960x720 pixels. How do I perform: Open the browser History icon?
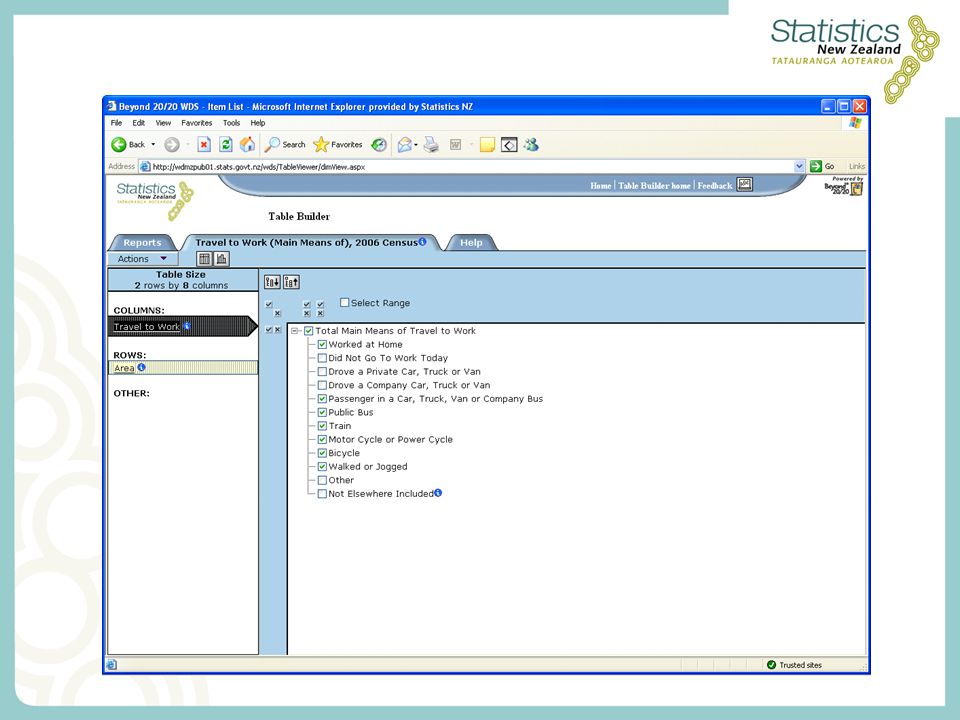point(380,144)
